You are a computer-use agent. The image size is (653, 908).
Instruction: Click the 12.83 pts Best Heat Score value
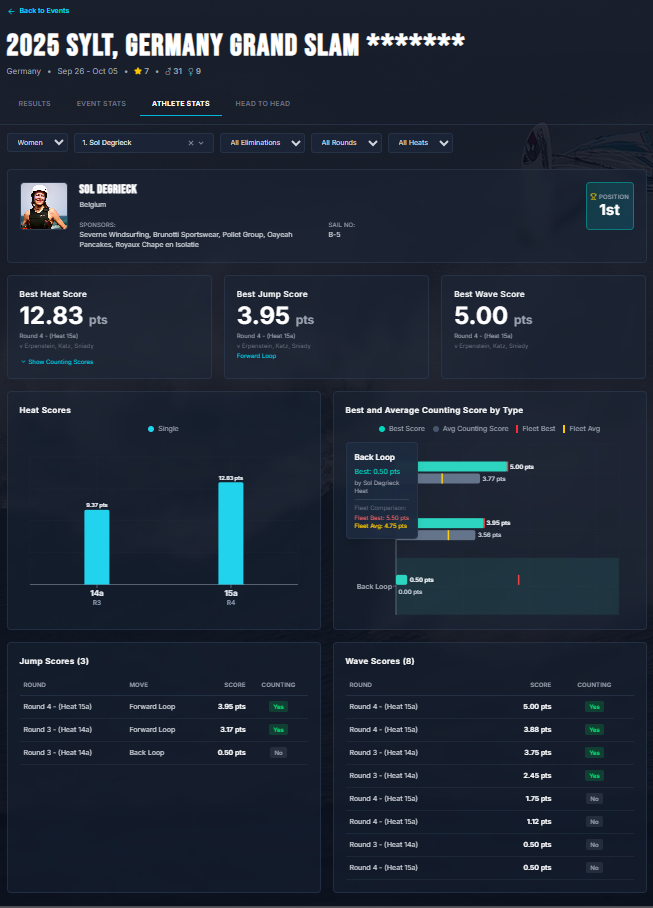[63, 316]
